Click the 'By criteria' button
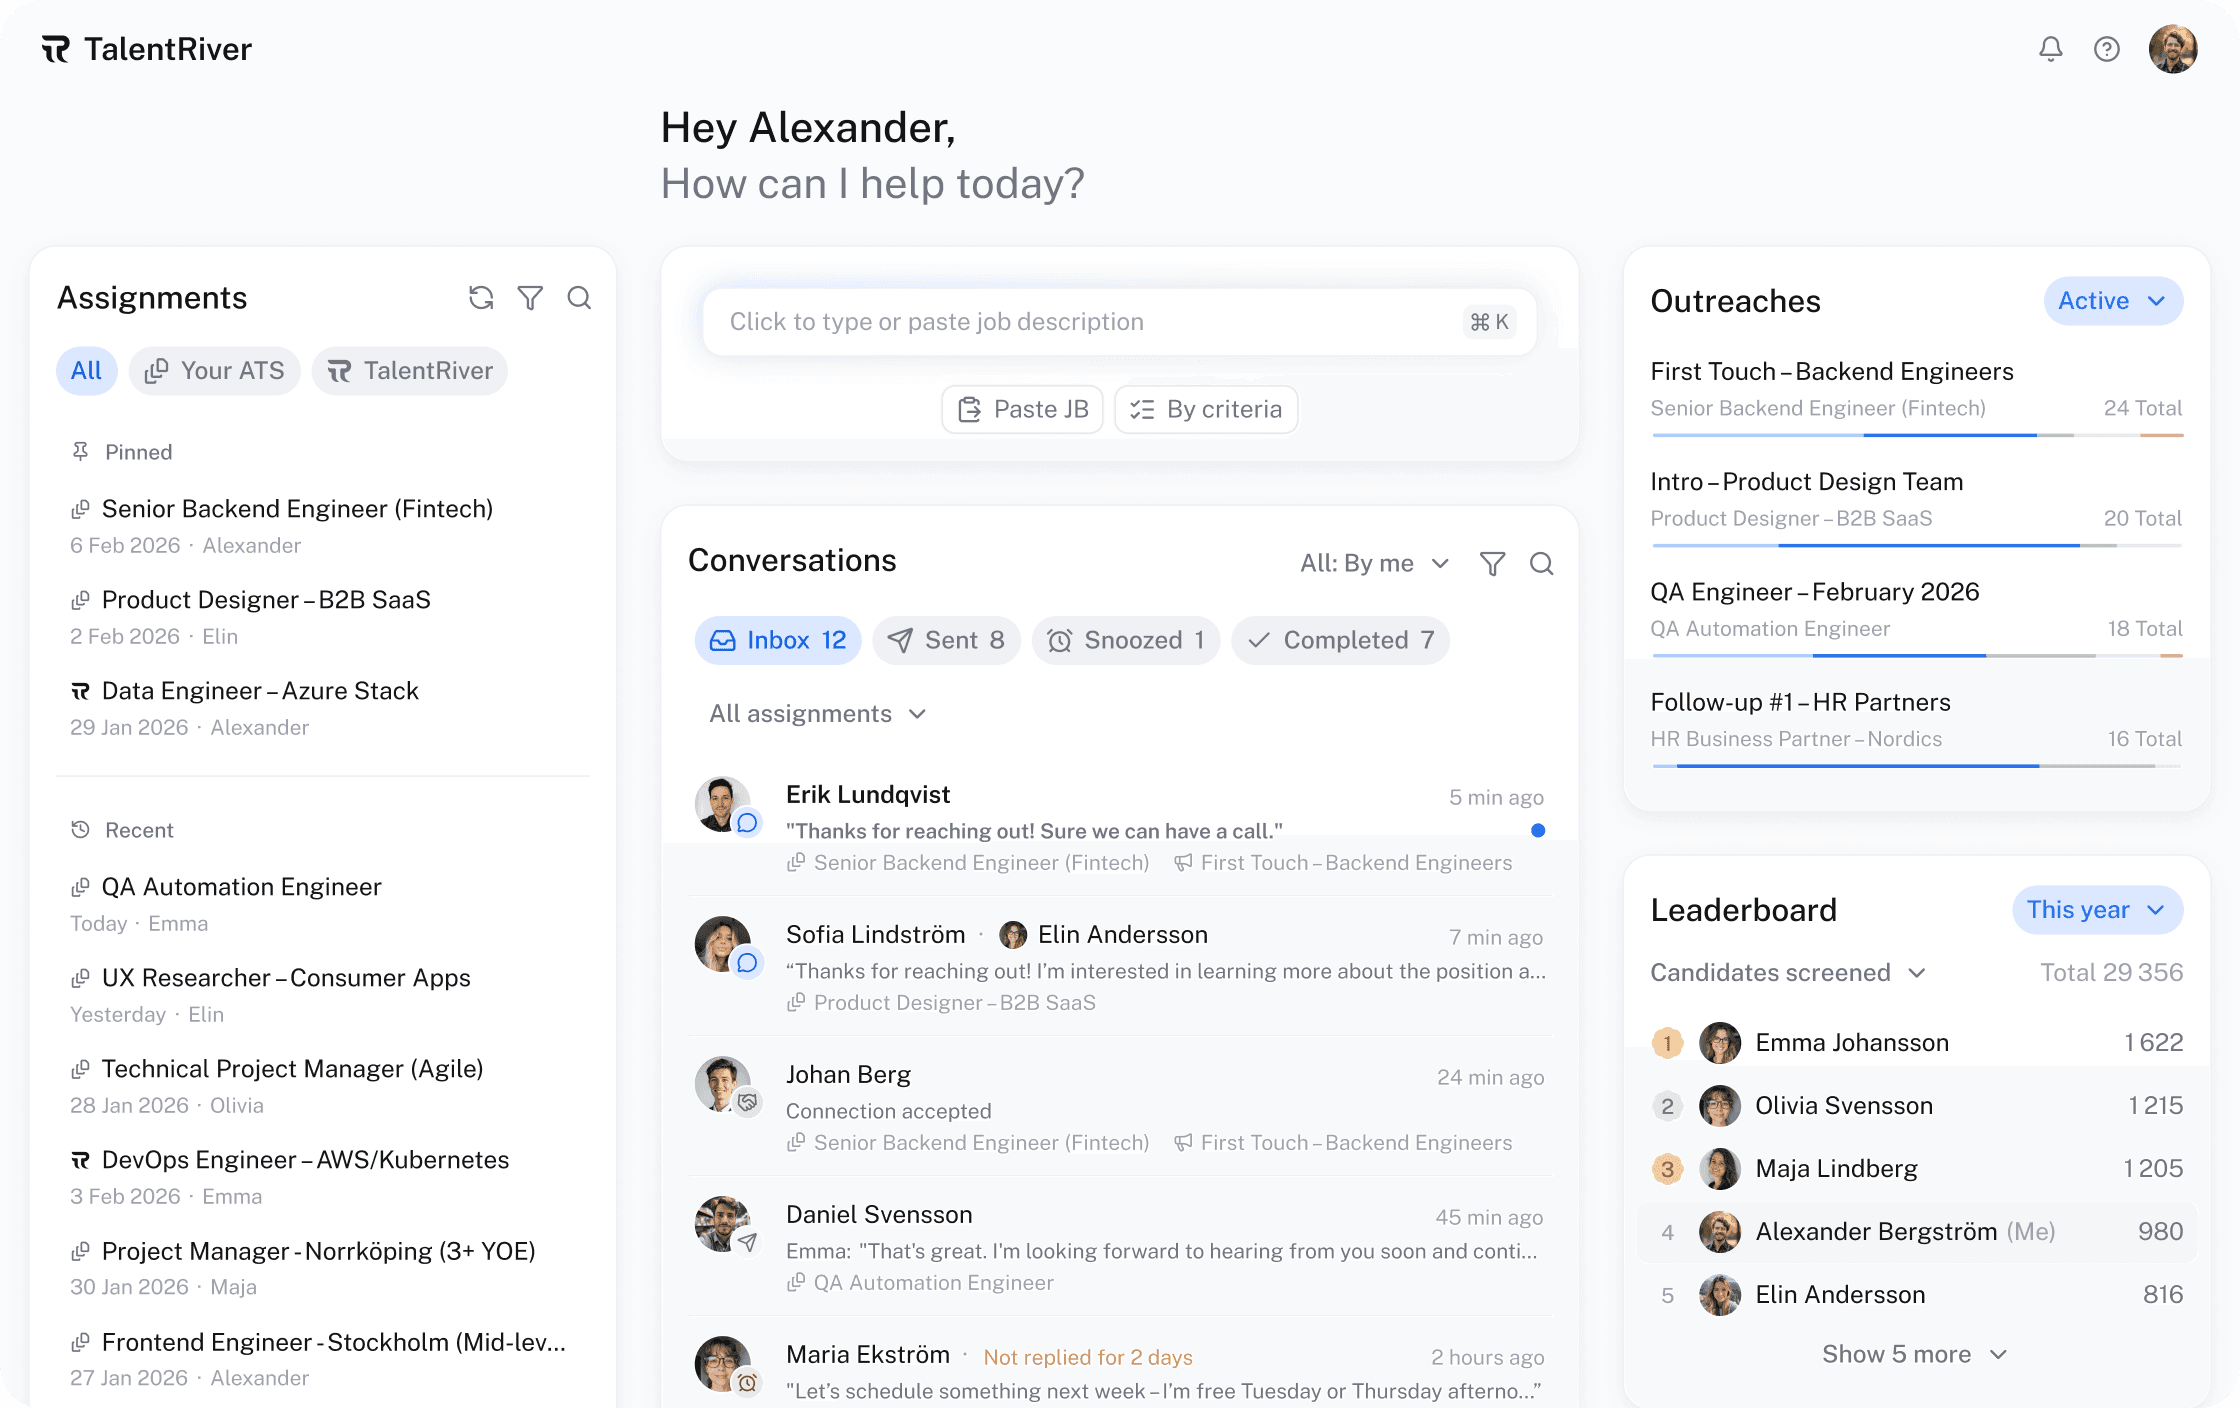The width and height of the screenshot is (2240, 1409). [1205, 409]
